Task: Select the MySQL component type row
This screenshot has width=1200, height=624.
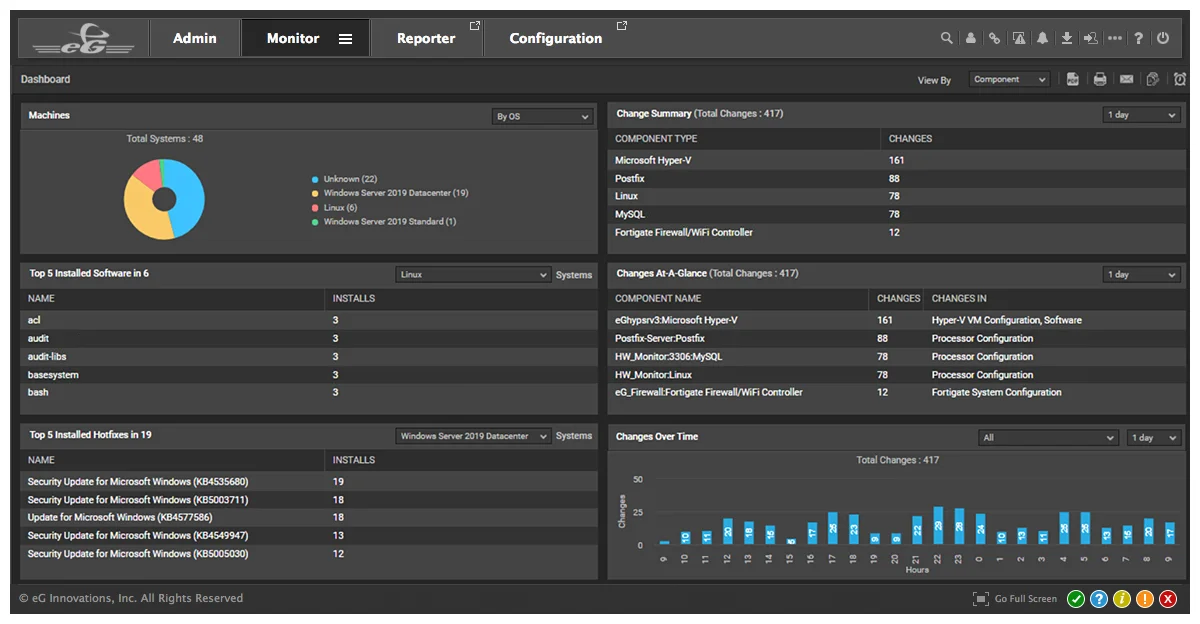Action: pos(897,214)
